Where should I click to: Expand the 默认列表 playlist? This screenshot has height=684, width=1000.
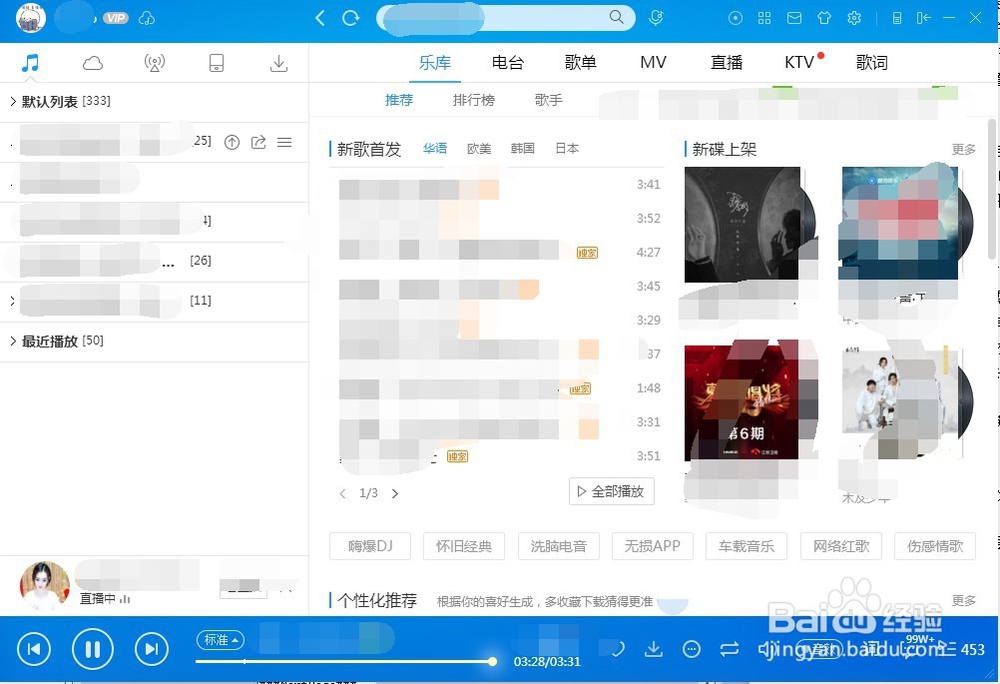coord(13,101)
